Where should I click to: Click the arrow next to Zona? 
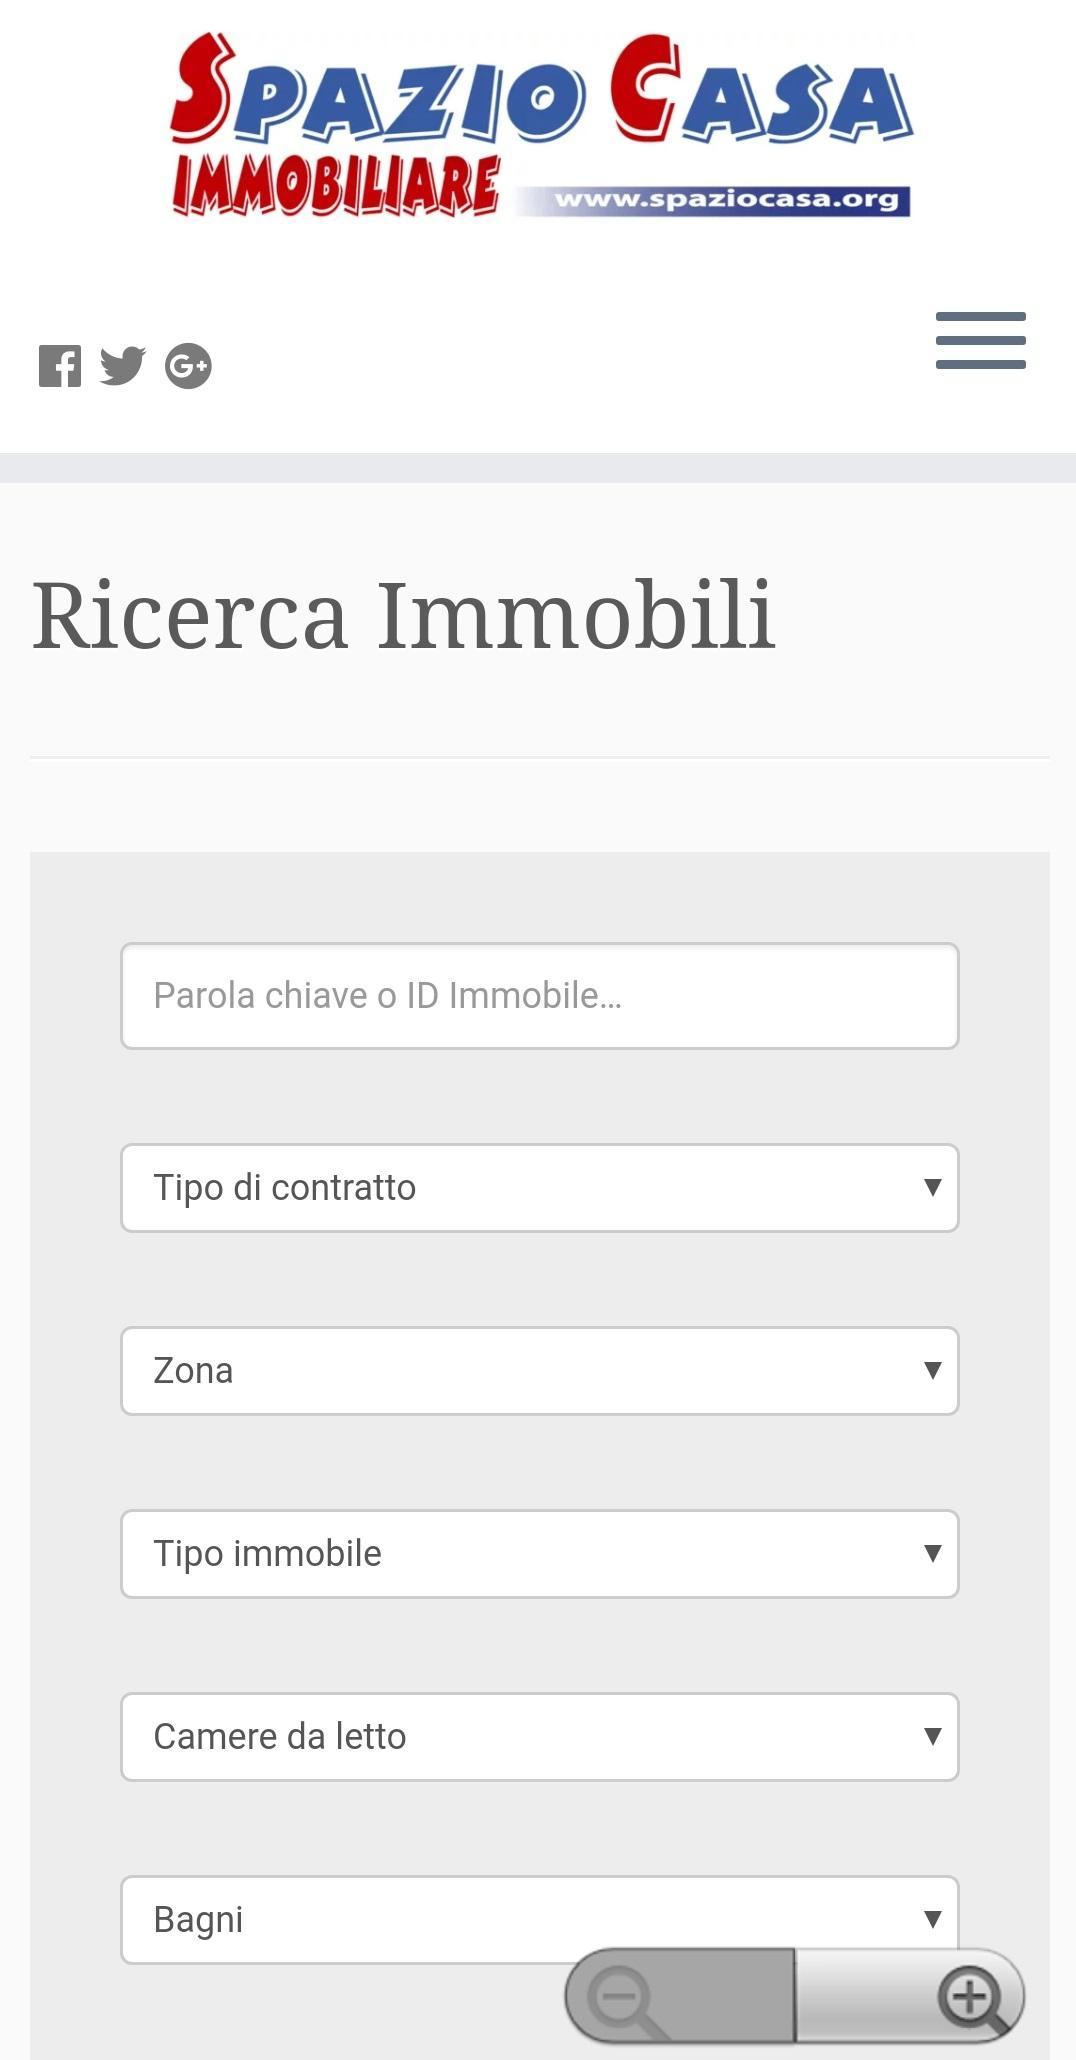pyautogui.click(x=932, y=1371)
